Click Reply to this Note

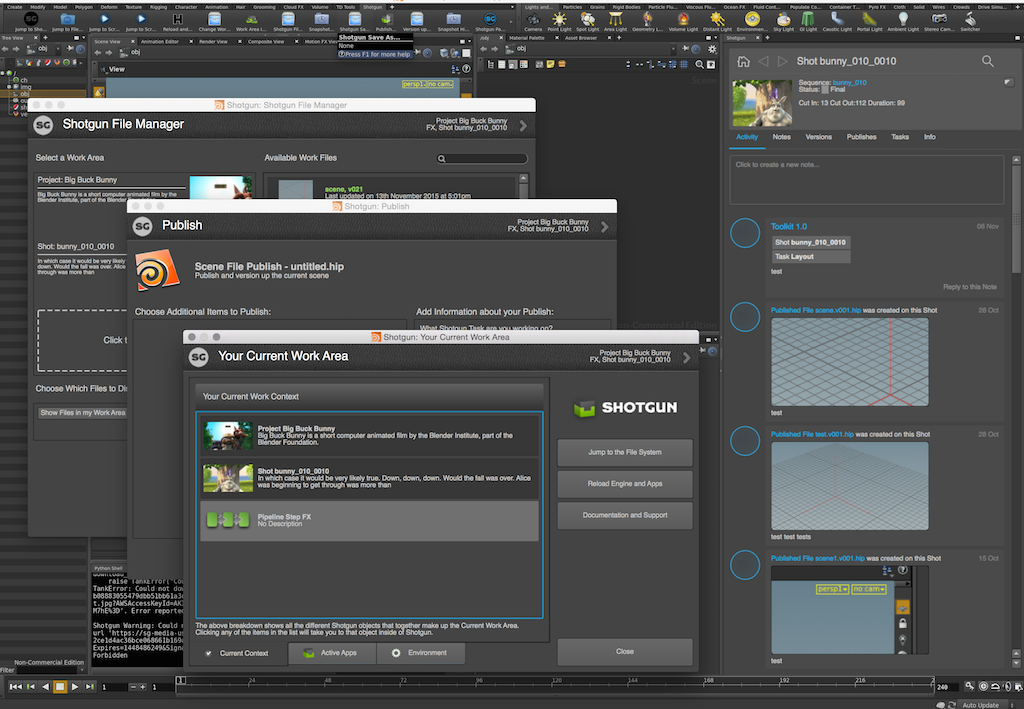coord(970,287)
